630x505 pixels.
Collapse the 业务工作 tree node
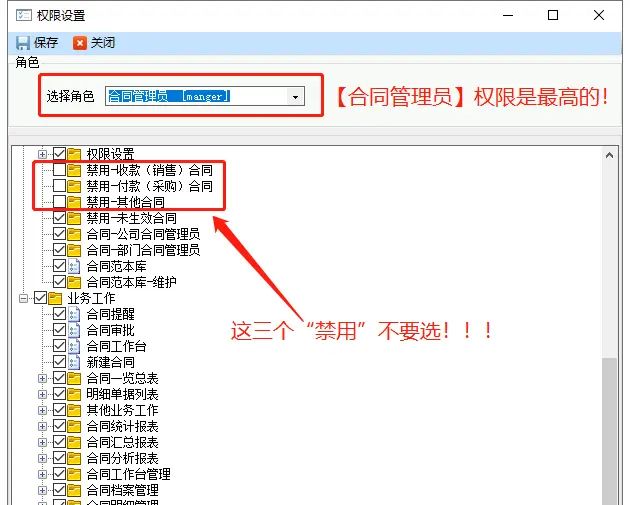pos(24,299)
